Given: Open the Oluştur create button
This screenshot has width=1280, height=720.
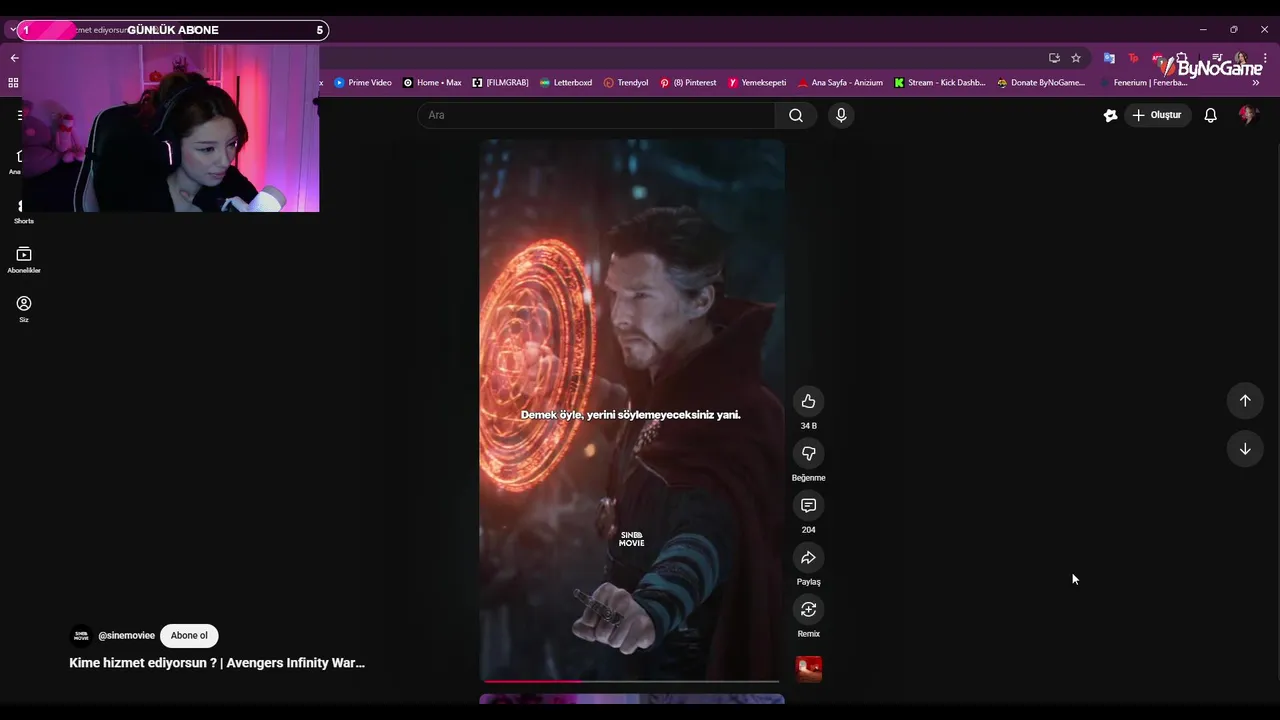Looking at the screenshot, I should pyautogui.click(x=1157, y=115).
